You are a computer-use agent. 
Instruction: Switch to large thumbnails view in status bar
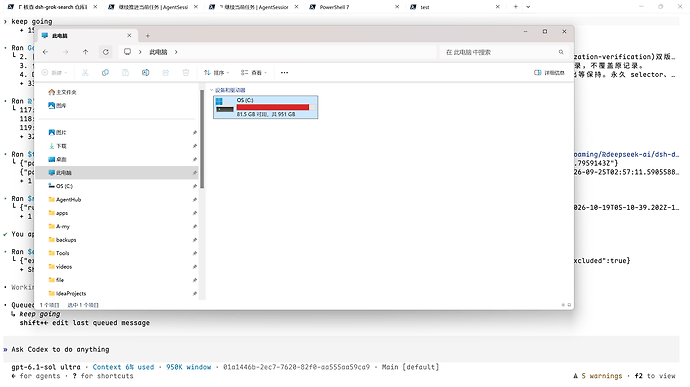pos(569,305)
